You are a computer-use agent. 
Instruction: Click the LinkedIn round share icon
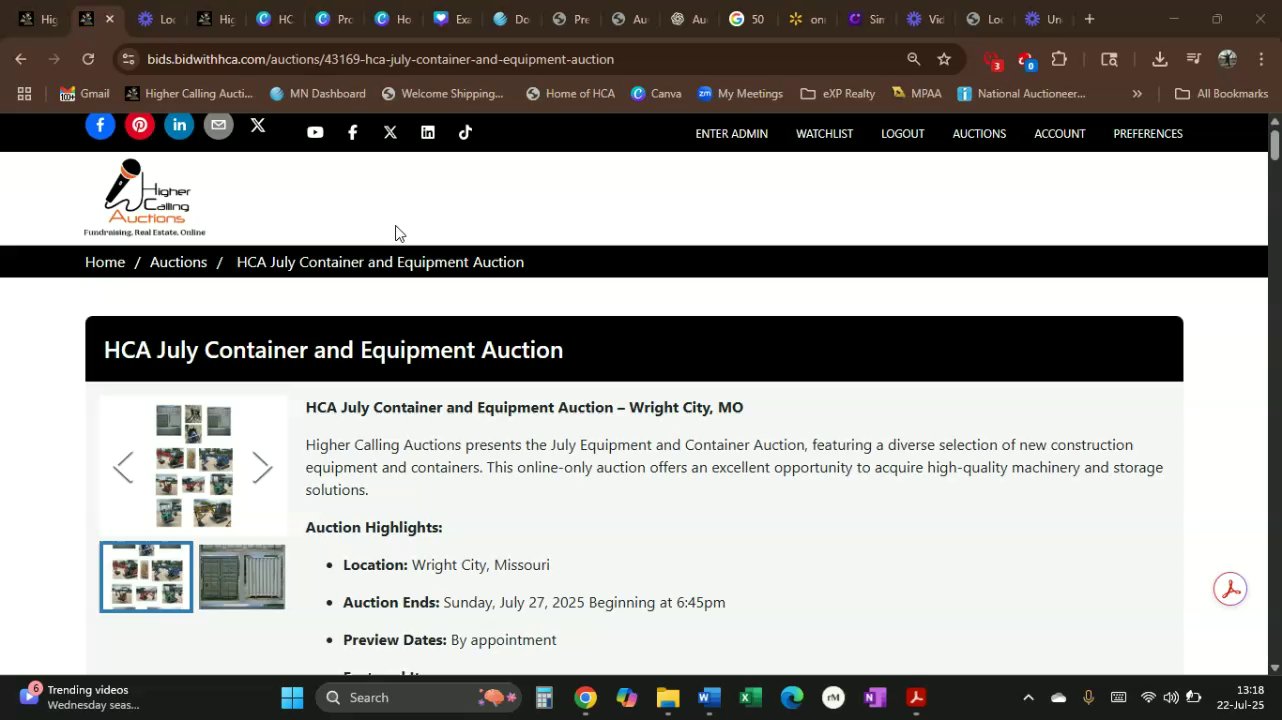179,125
